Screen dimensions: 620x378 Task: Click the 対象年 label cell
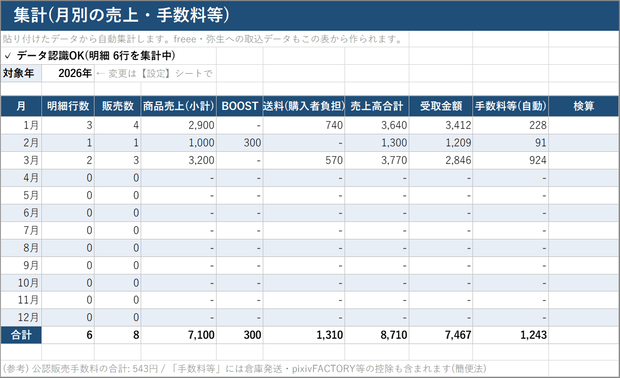click(21, 73)
